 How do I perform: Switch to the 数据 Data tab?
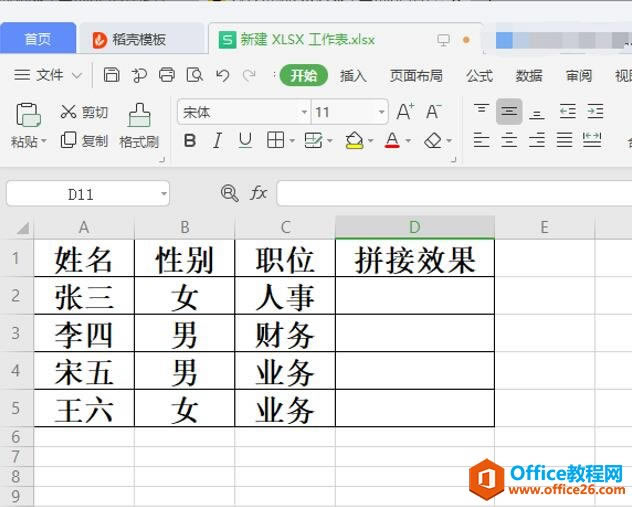pyautogui.click(x=529, y=75)
